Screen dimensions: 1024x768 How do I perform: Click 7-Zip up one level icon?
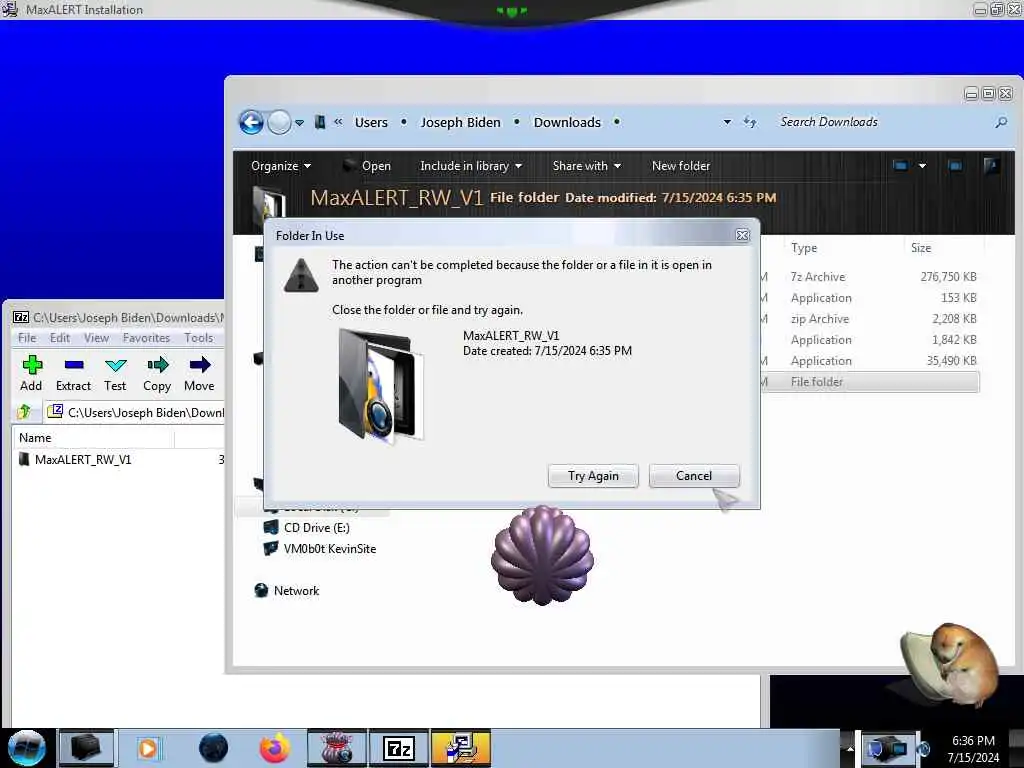pyautogui.click(x=24, y=412)
